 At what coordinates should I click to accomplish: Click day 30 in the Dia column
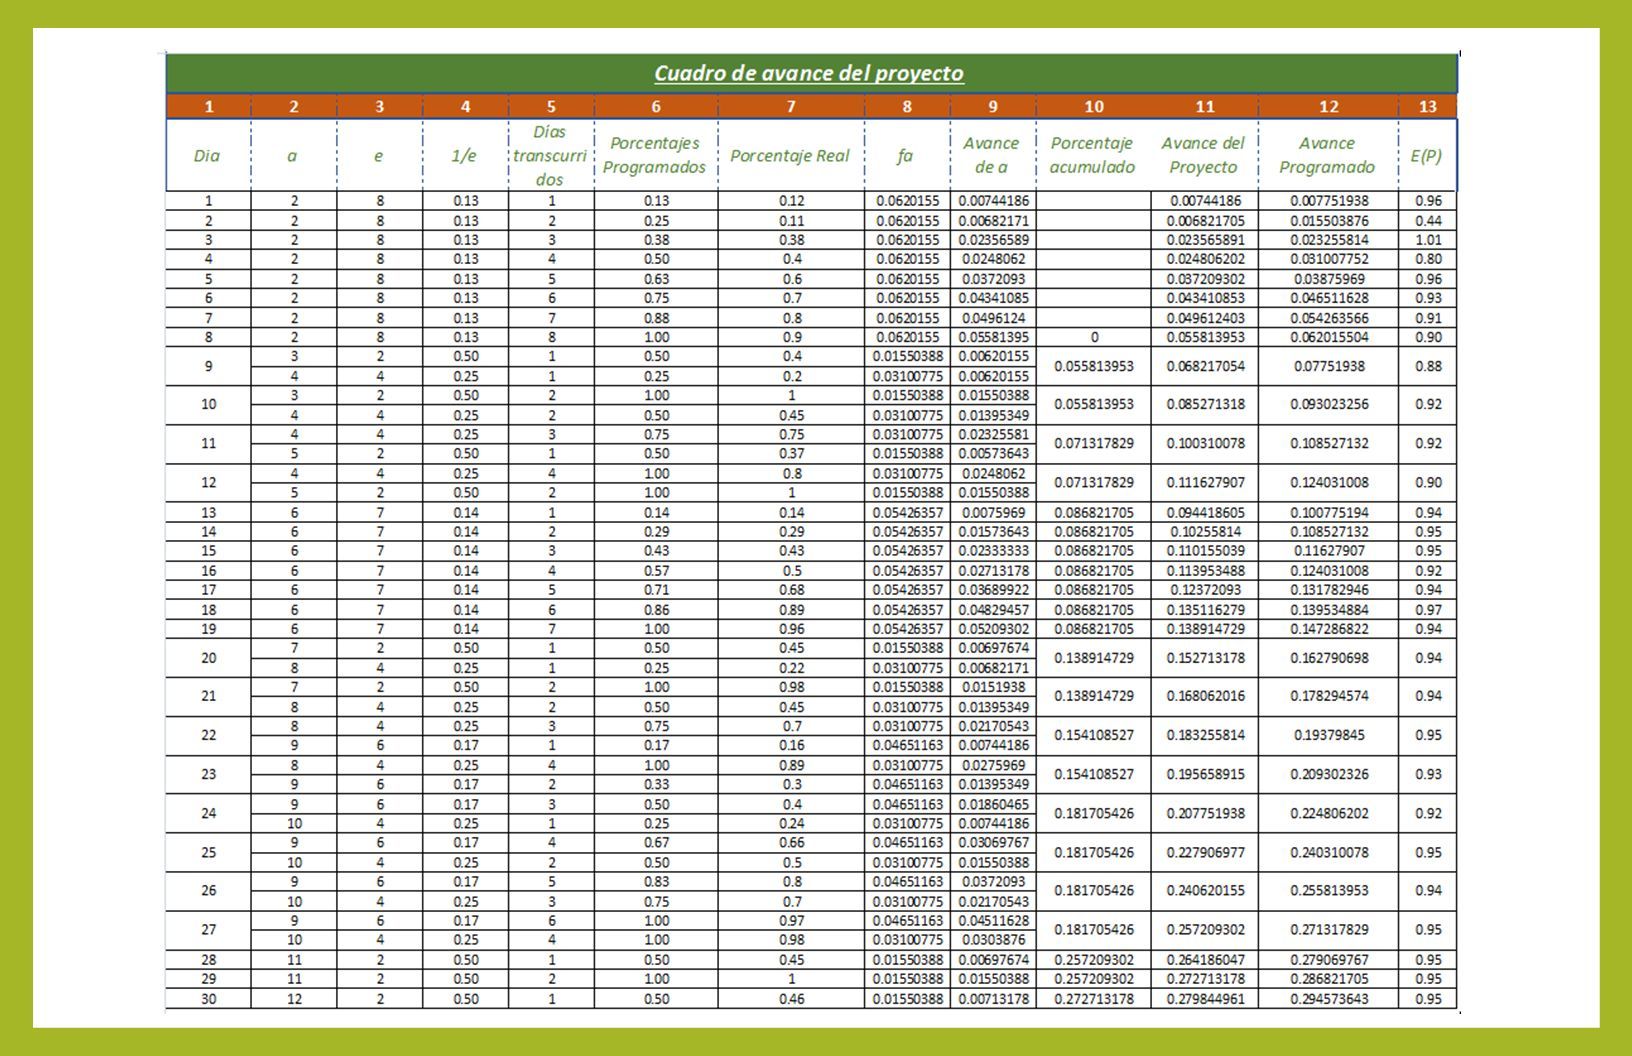click(209, 999)
